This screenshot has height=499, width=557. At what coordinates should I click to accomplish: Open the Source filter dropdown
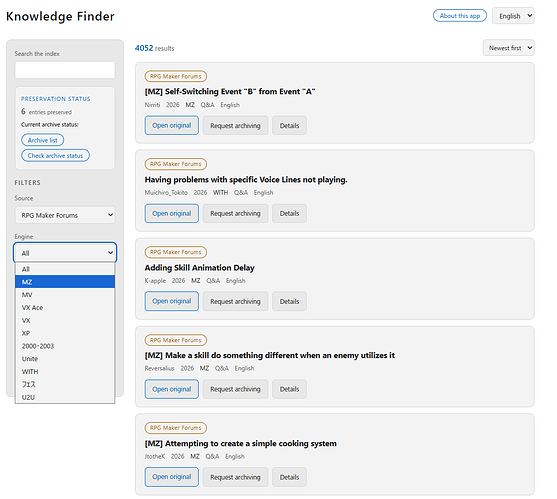[x=65, y=215]
